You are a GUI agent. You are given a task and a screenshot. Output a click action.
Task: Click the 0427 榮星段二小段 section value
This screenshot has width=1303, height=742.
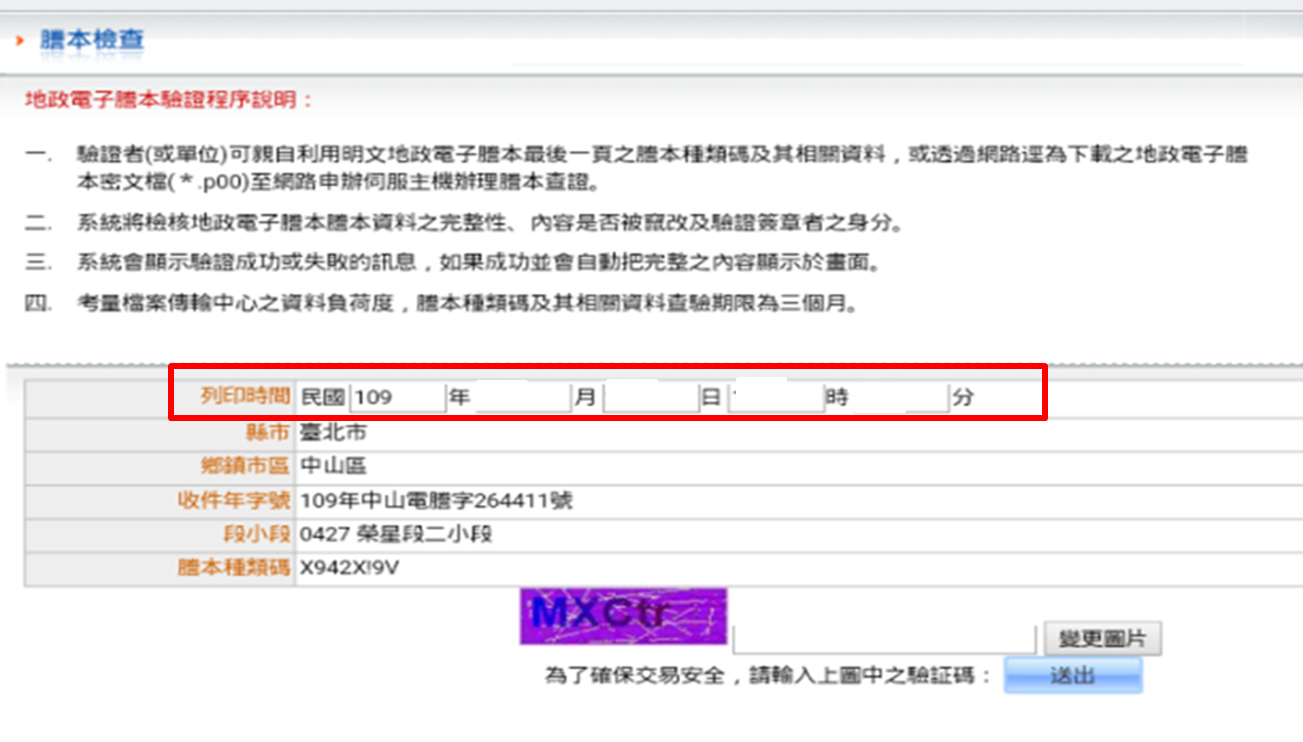tap(396, 534)
